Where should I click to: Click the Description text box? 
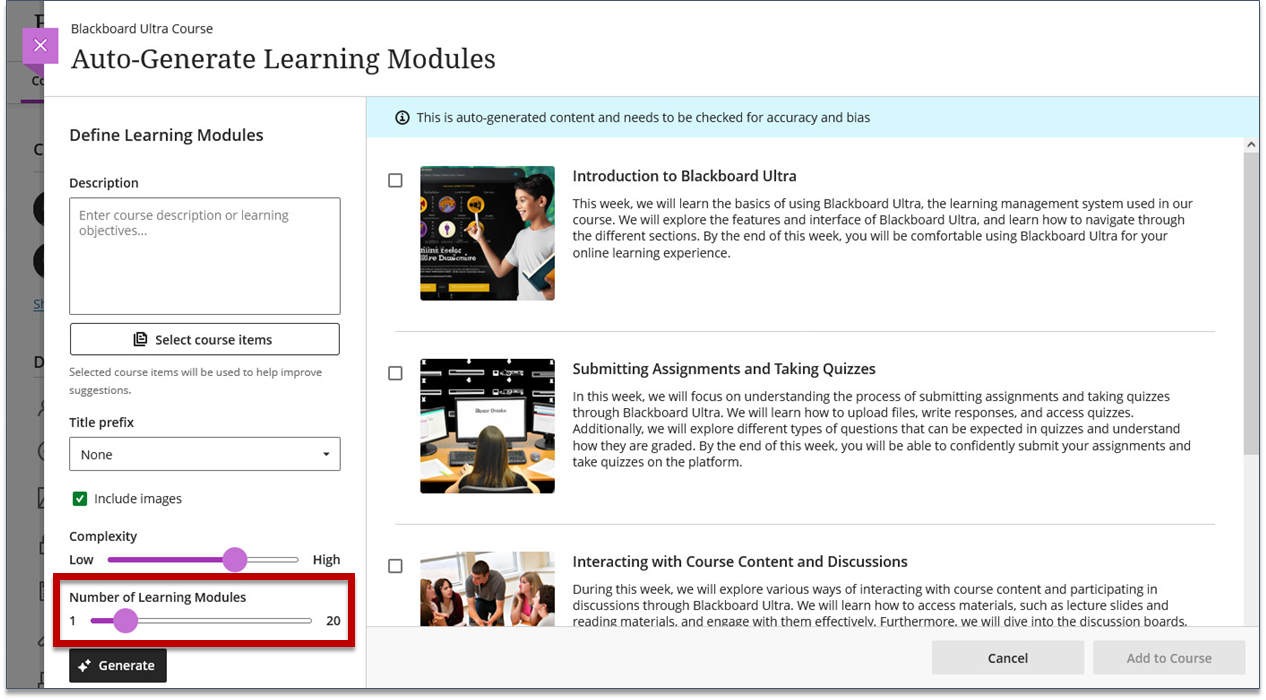click(205, 256)
